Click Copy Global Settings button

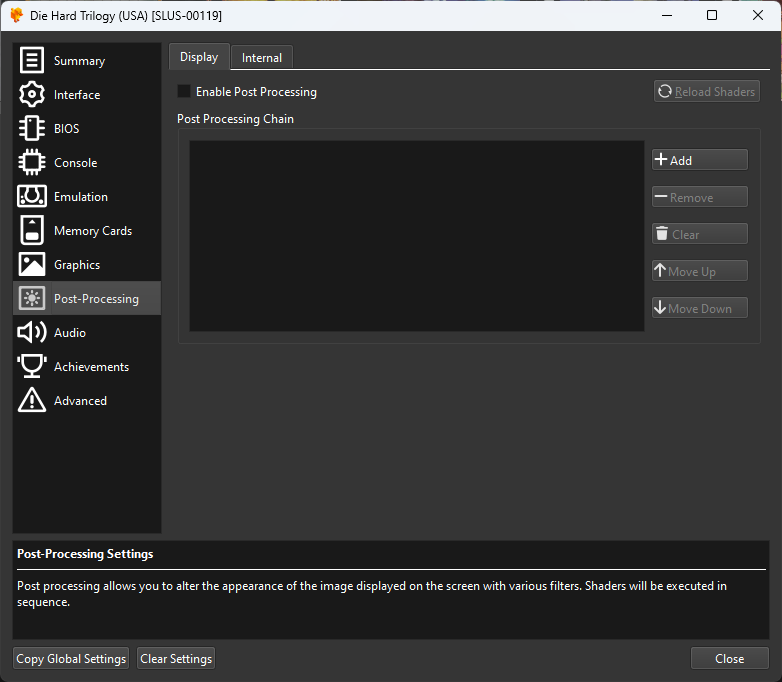pos(71,658)
